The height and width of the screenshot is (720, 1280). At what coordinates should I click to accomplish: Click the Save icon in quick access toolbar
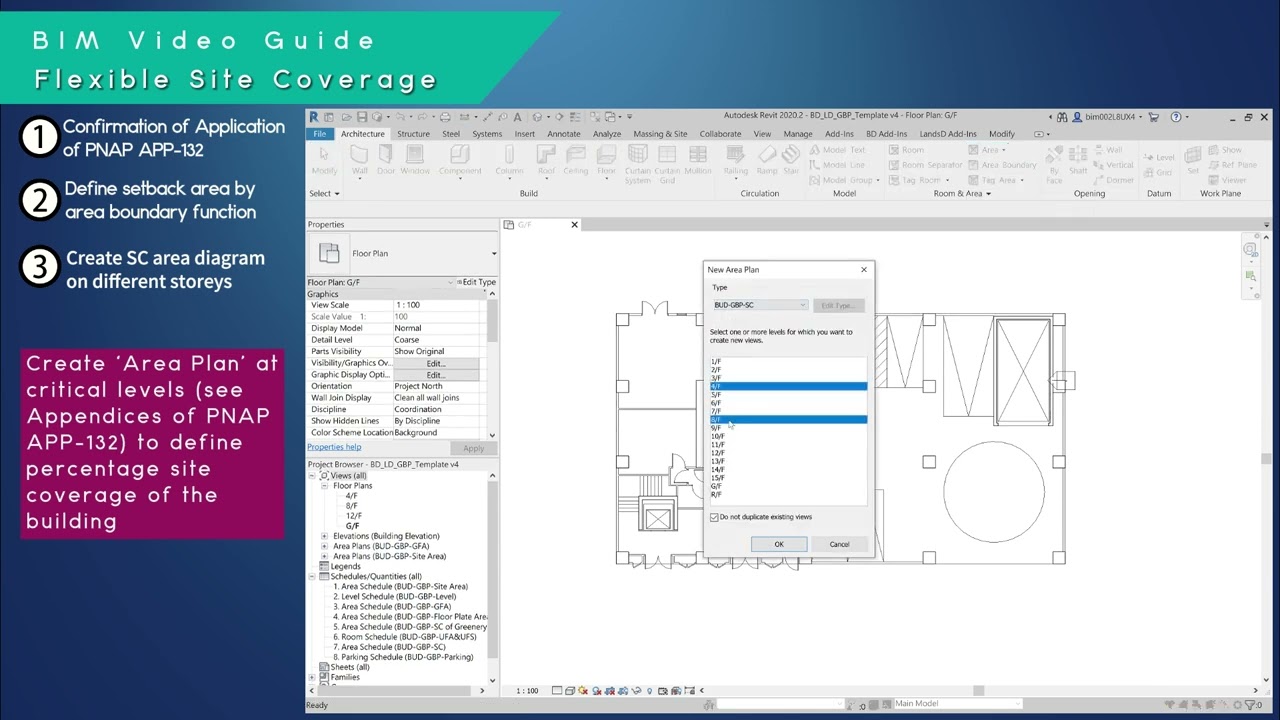pos(361,117)
